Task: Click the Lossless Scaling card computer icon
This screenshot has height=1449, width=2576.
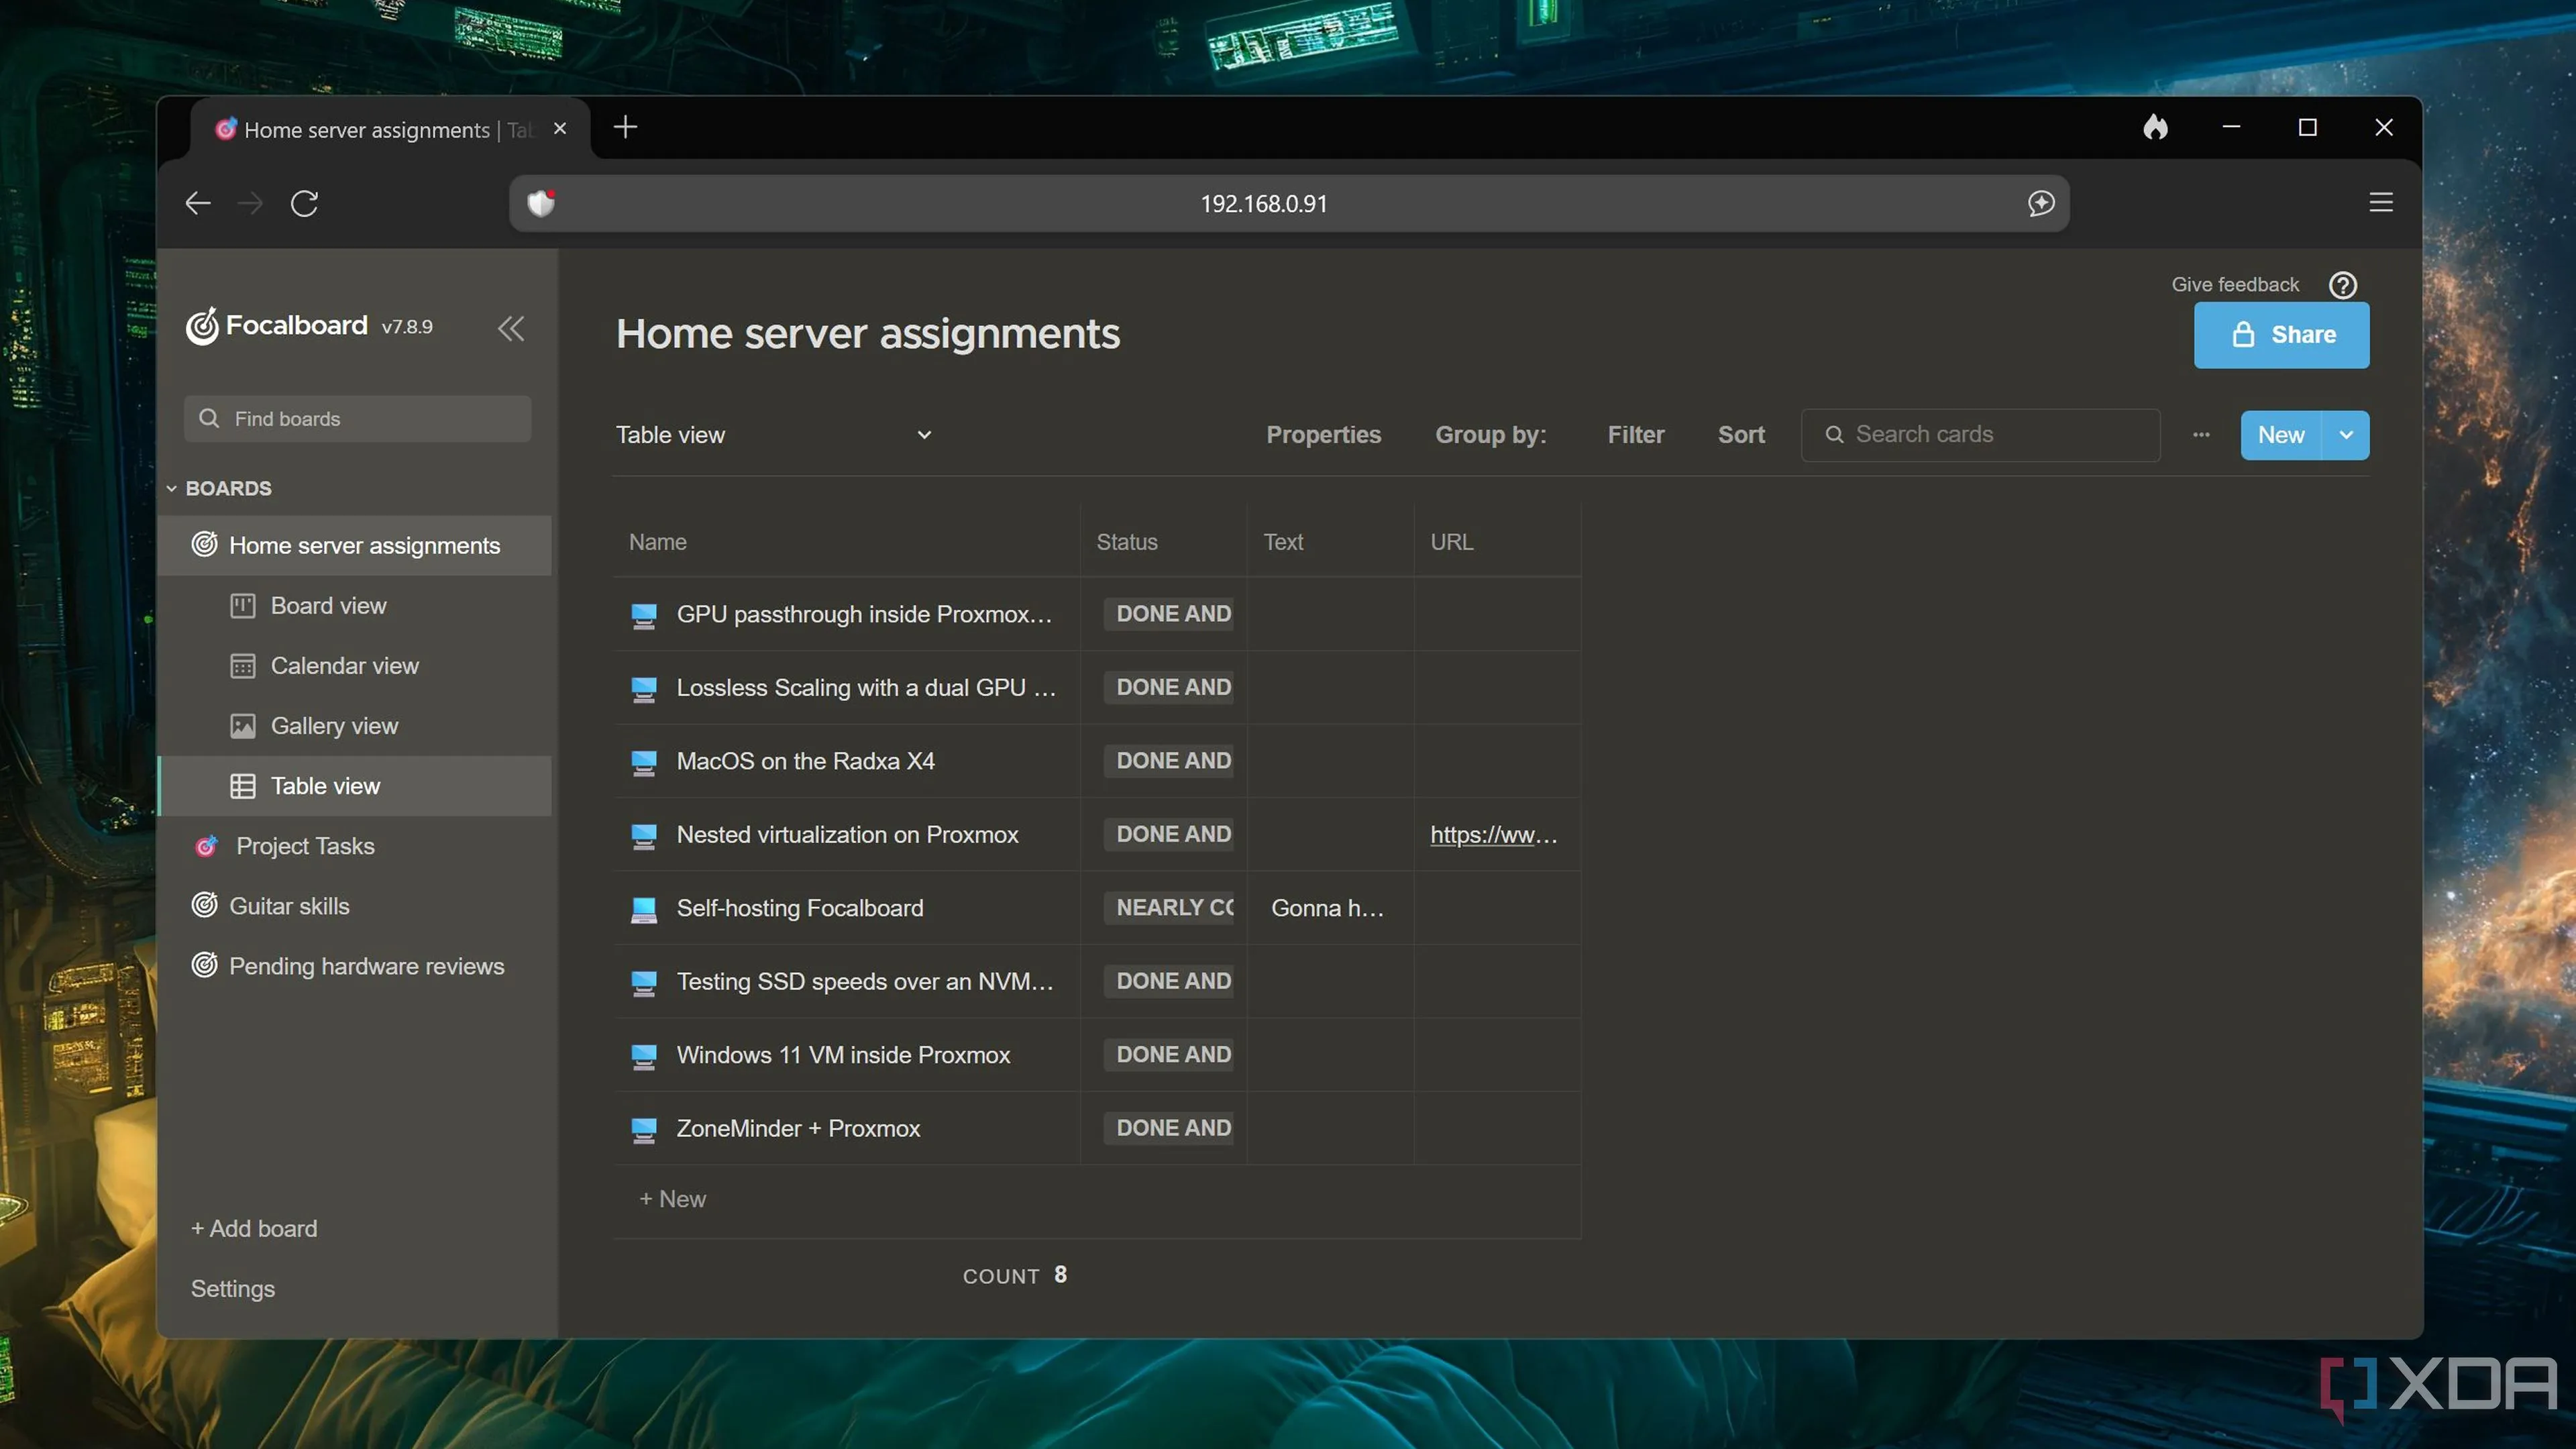Action: pos(644,689)
